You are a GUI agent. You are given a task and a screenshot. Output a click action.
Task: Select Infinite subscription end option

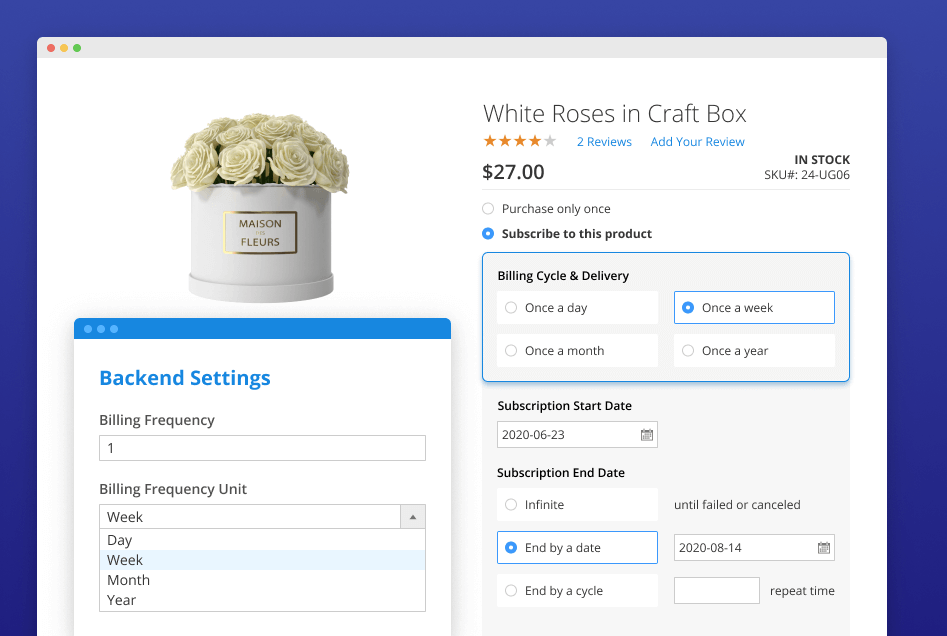(512, 505)
